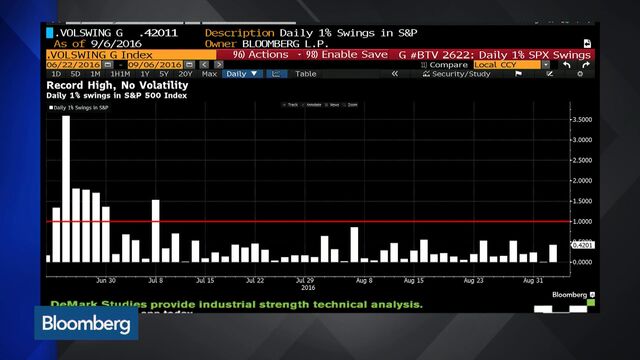The width and height of the screenshot is (640, 360).
Task: Toggle the Compare checkbox
Action: 423,65
